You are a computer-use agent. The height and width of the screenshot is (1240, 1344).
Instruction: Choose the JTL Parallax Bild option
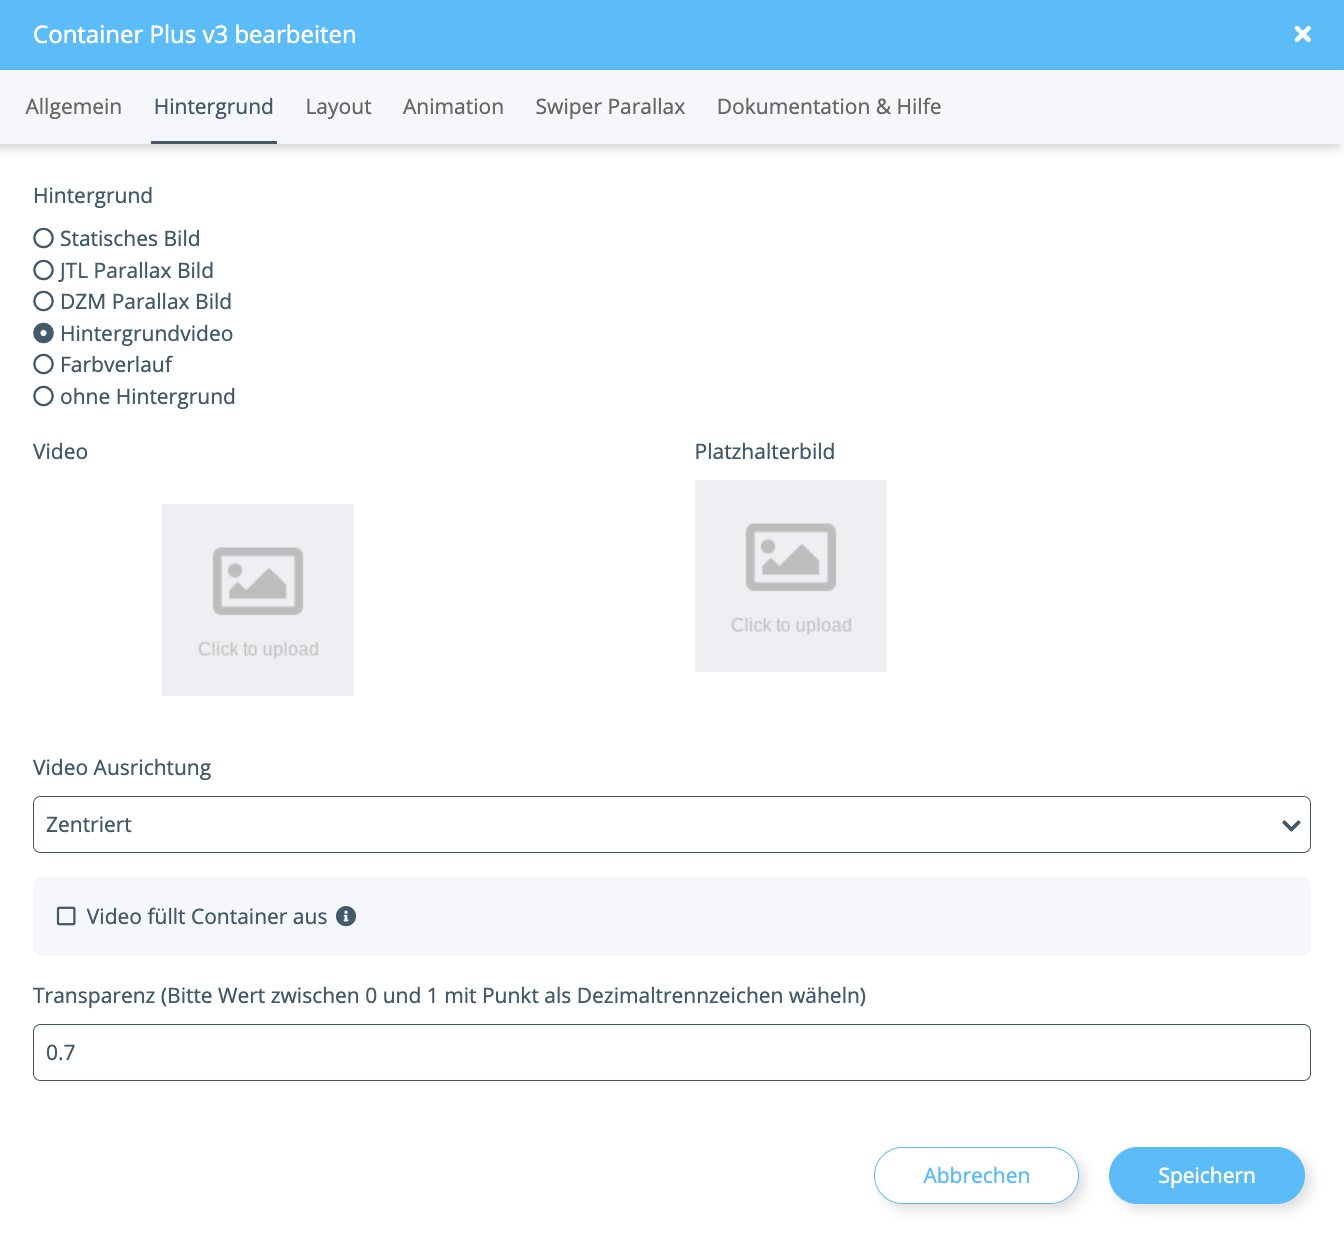(x=44, y=270)
